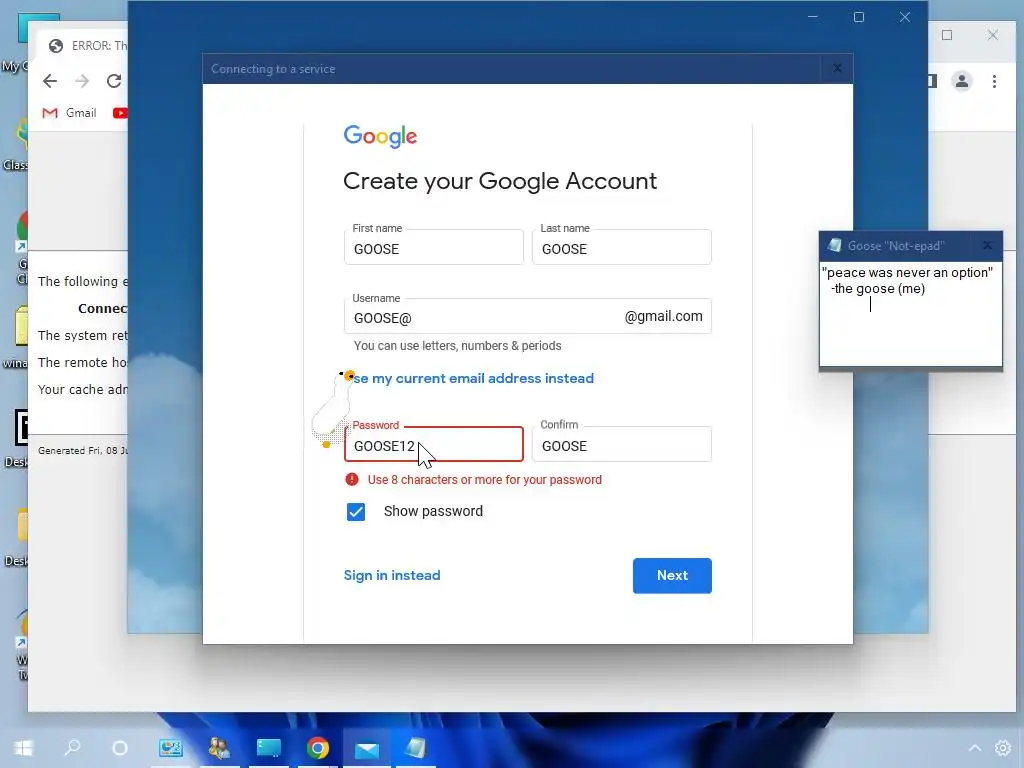The image size is (1024, 768).
Task: Open Cortana circle on taskbar
Action: [x=120, y=747]
